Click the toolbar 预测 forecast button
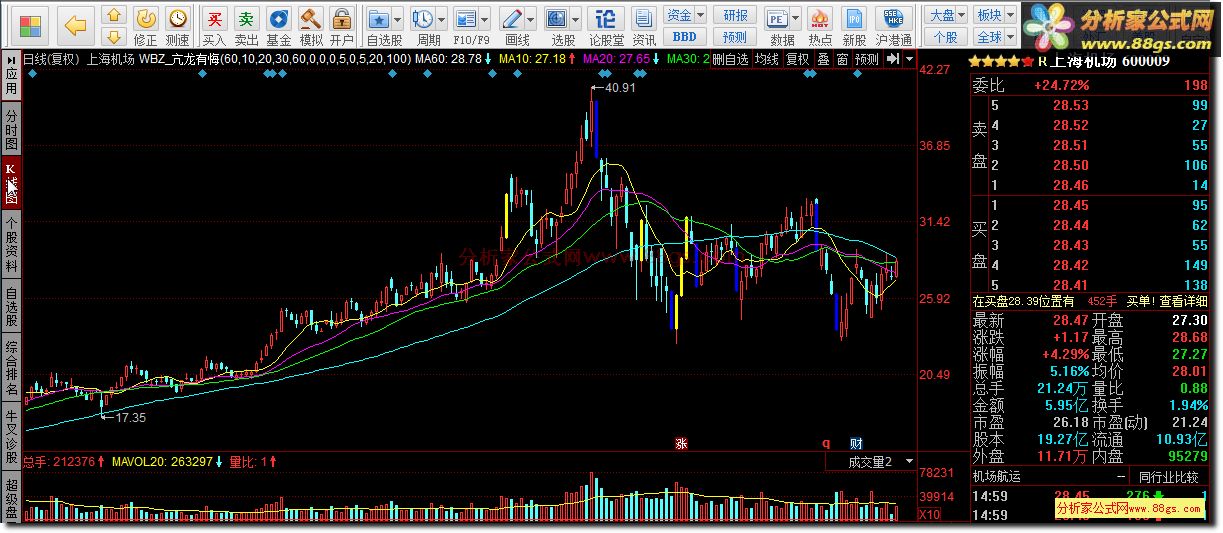 (736, 37)
